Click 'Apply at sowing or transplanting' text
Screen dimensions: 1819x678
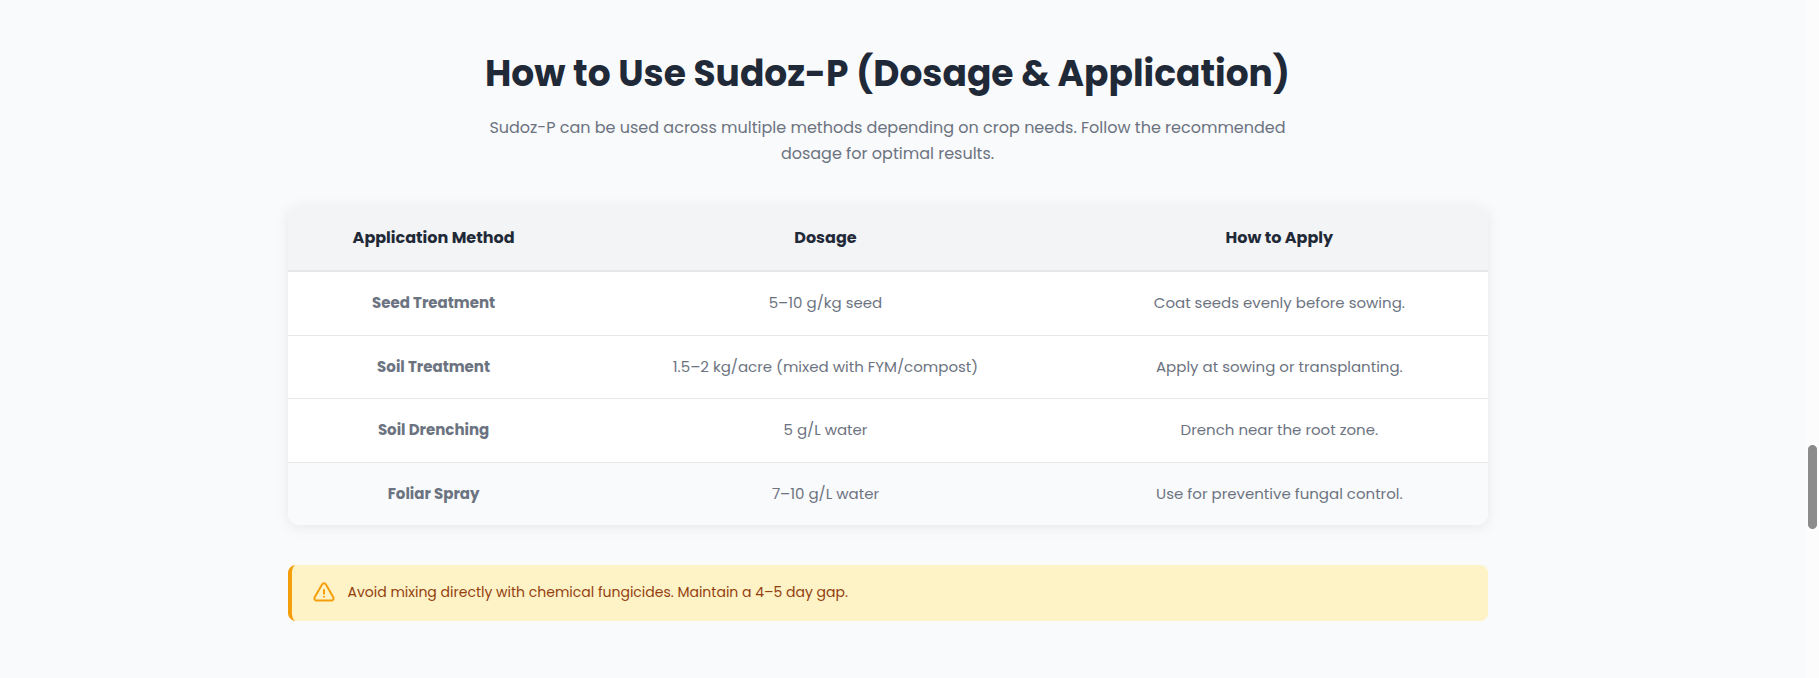coord(1279,367)
